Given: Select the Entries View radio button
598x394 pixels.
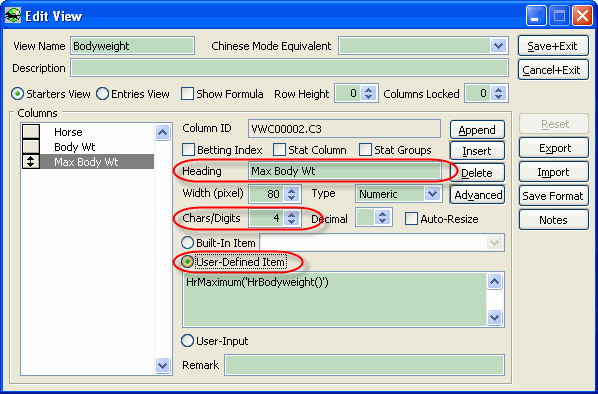Looking at the screenshot, I should [102, 94].
